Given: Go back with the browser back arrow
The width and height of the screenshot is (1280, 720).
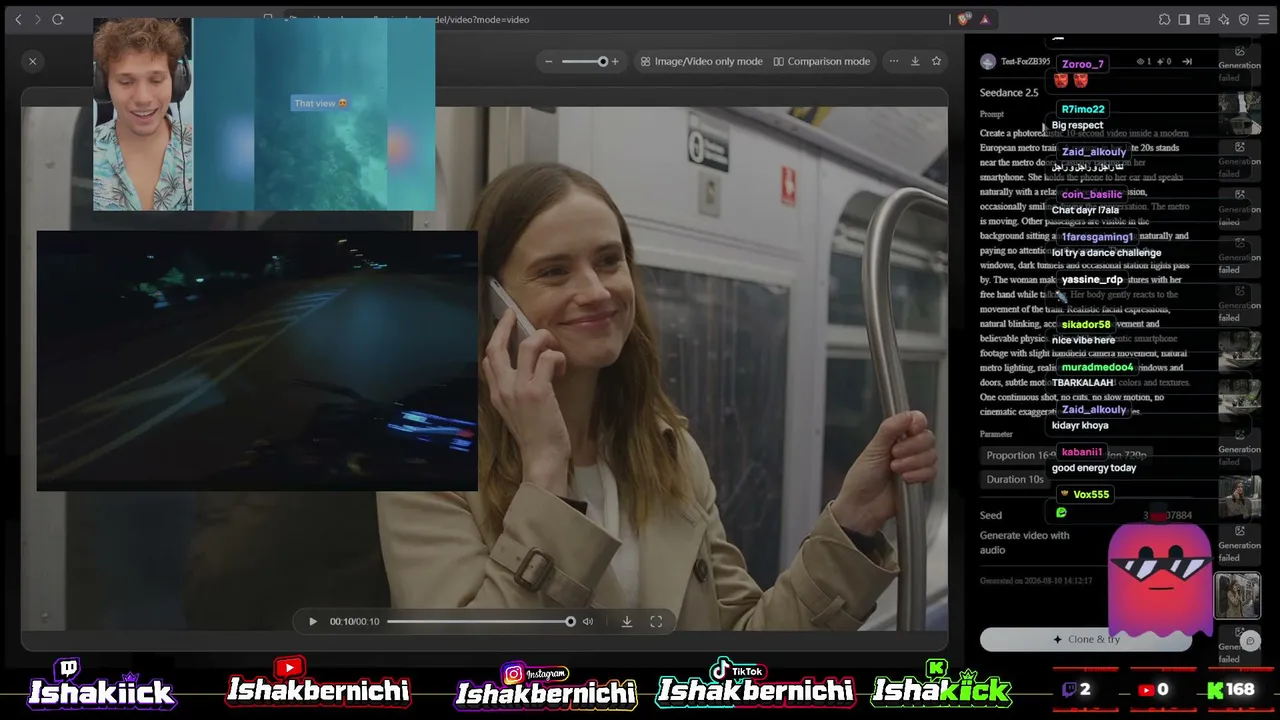Looking at the screenshot, I should pyautogui.click(x=18, y=19).
